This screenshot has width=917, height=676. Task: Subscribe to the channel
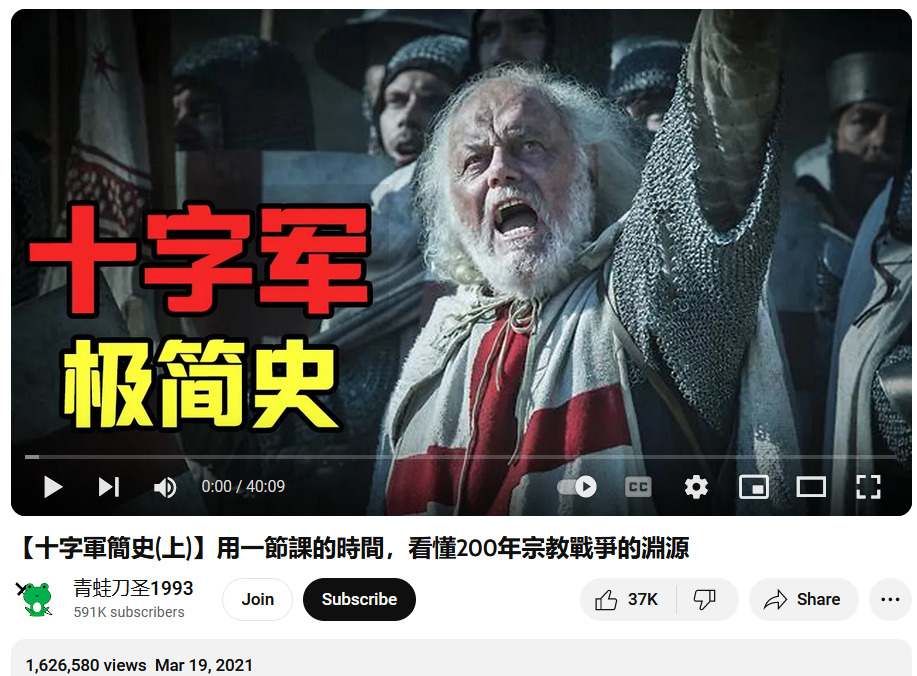[359, 599]
